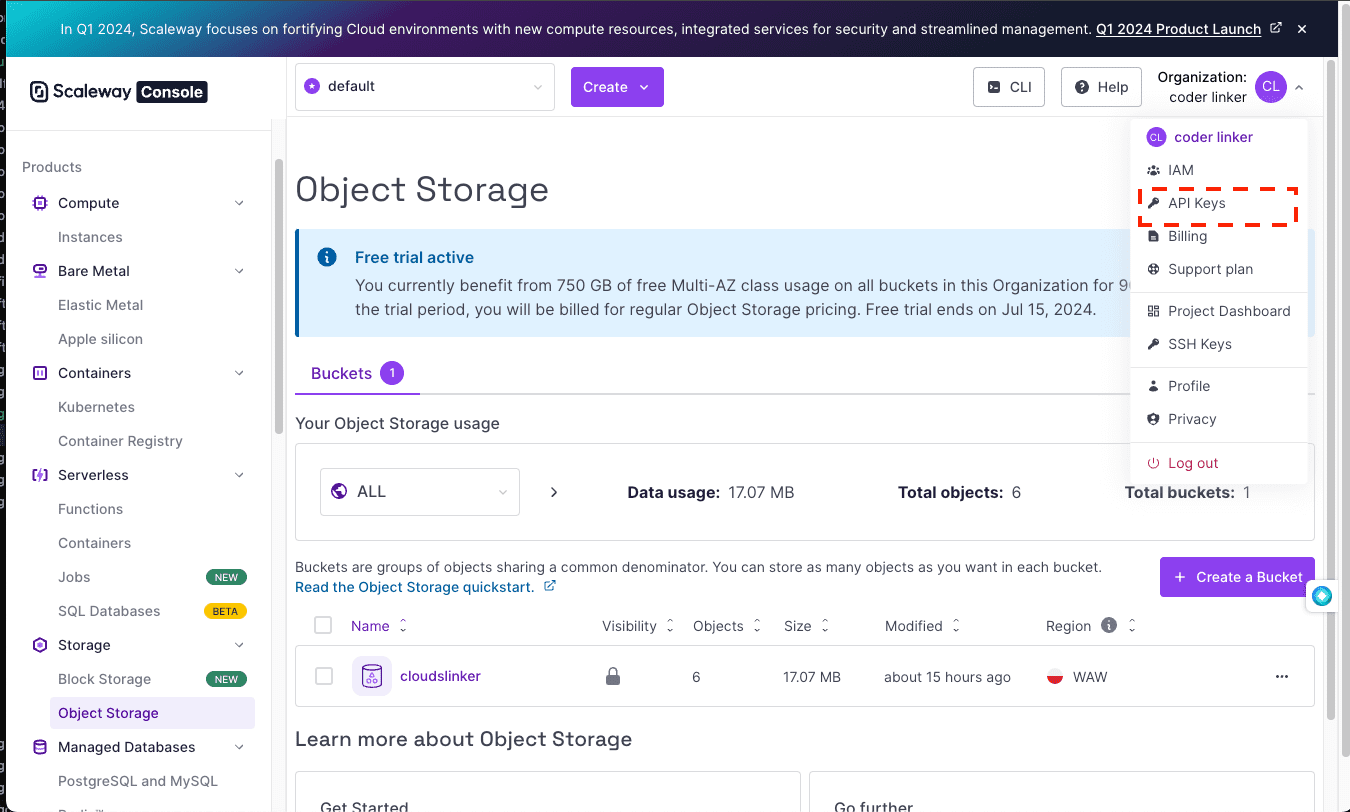The width and height of the screenshot is (1350, 812).
Task: Click the cloudslinker bucket icon
Action: (371, 677)
